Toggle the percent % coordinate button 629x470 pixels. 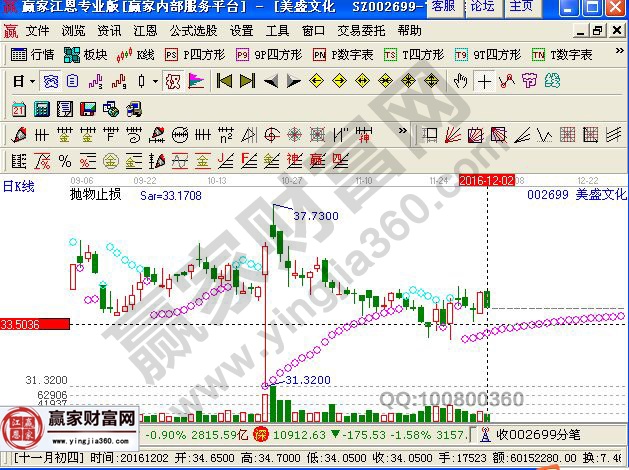pos(63,160)
